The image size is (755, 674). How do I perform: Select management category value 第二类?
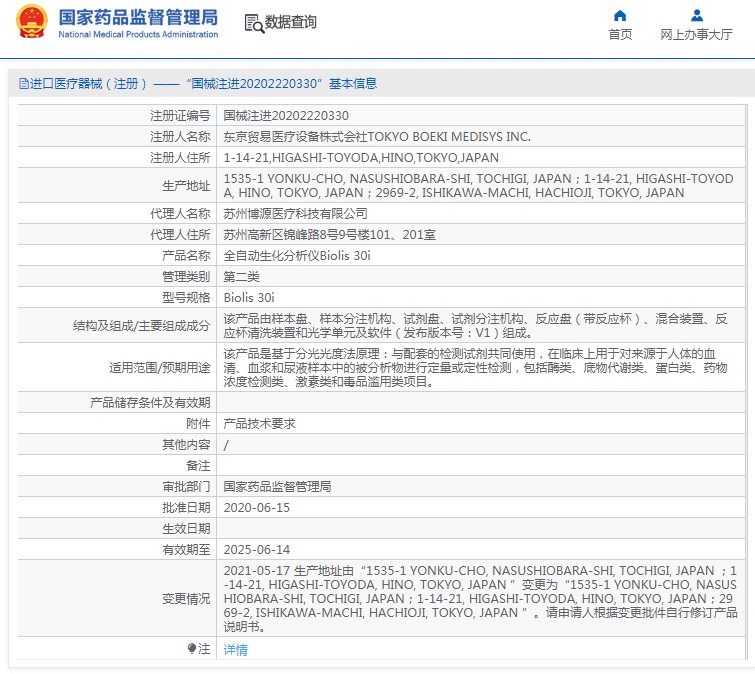(241, 277)
